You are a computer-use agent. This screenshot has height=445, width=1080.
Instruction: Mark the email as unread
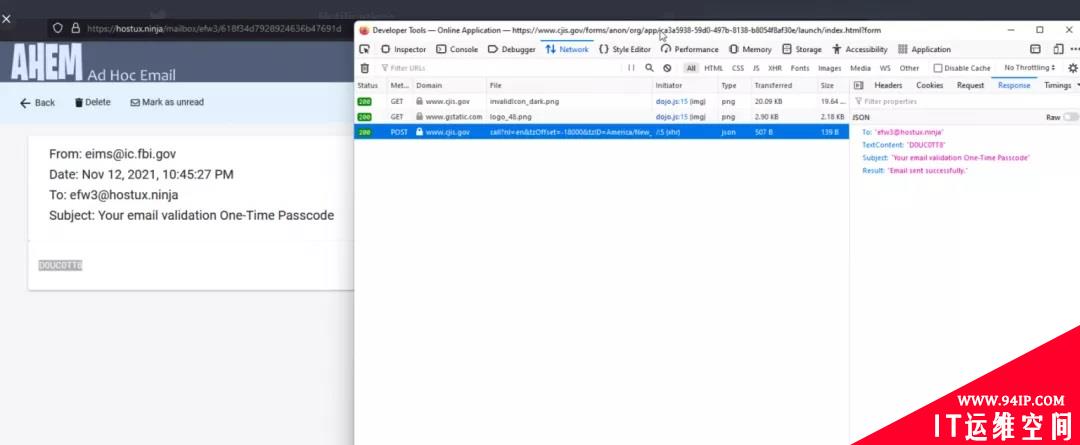[167, 102]
